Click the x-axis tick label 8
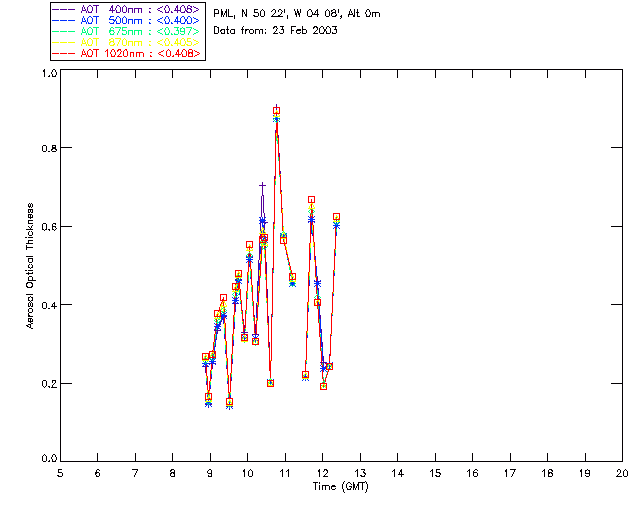The height and width of the screenshot is (512, 640). tap(173, 473)
